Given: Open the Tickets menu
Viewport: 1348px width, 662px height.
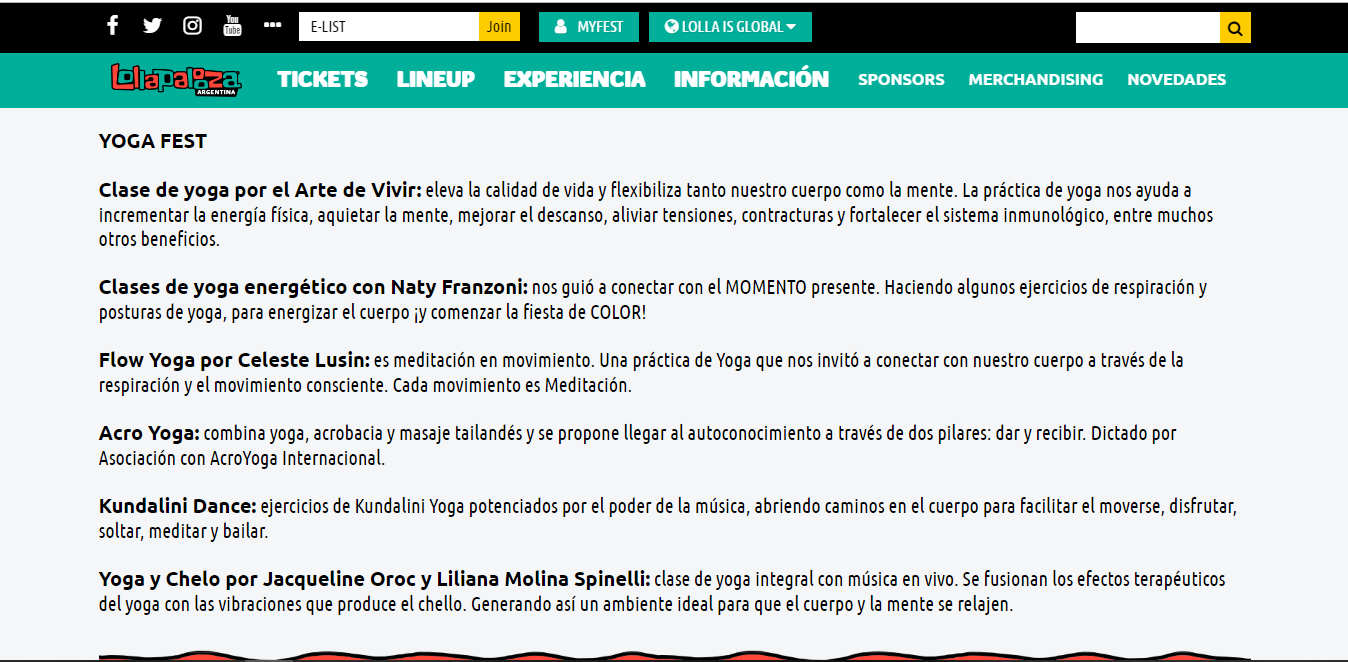Looking at the screenshot, I should click(x=322, y=79).
